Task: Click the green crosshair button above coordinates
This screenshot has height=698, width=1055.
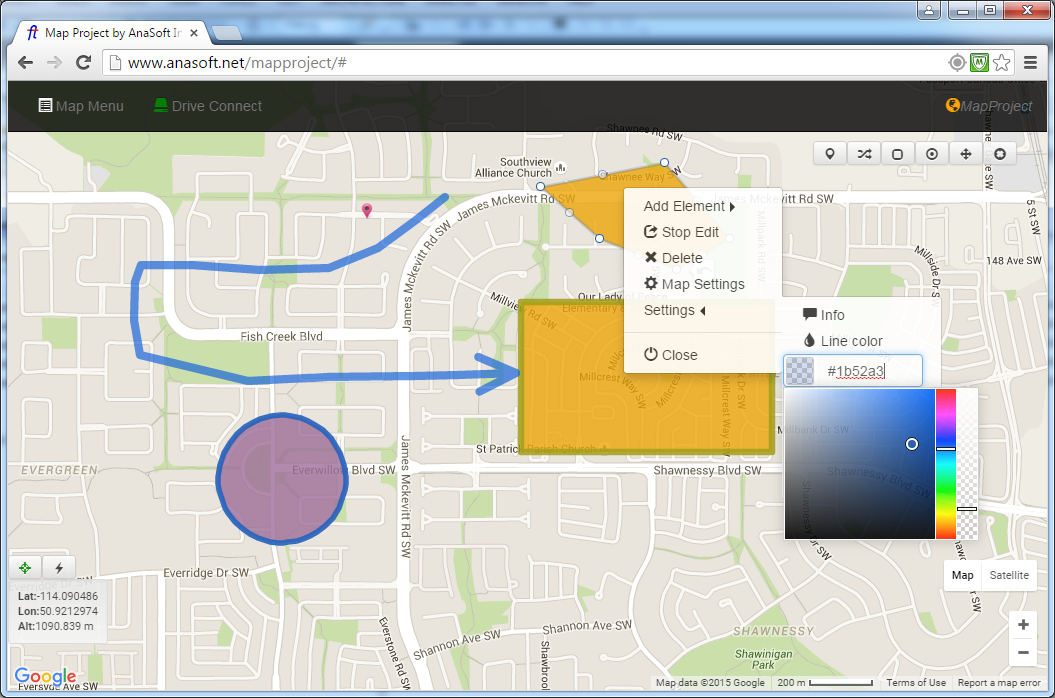Action: [x=25, y=568]
